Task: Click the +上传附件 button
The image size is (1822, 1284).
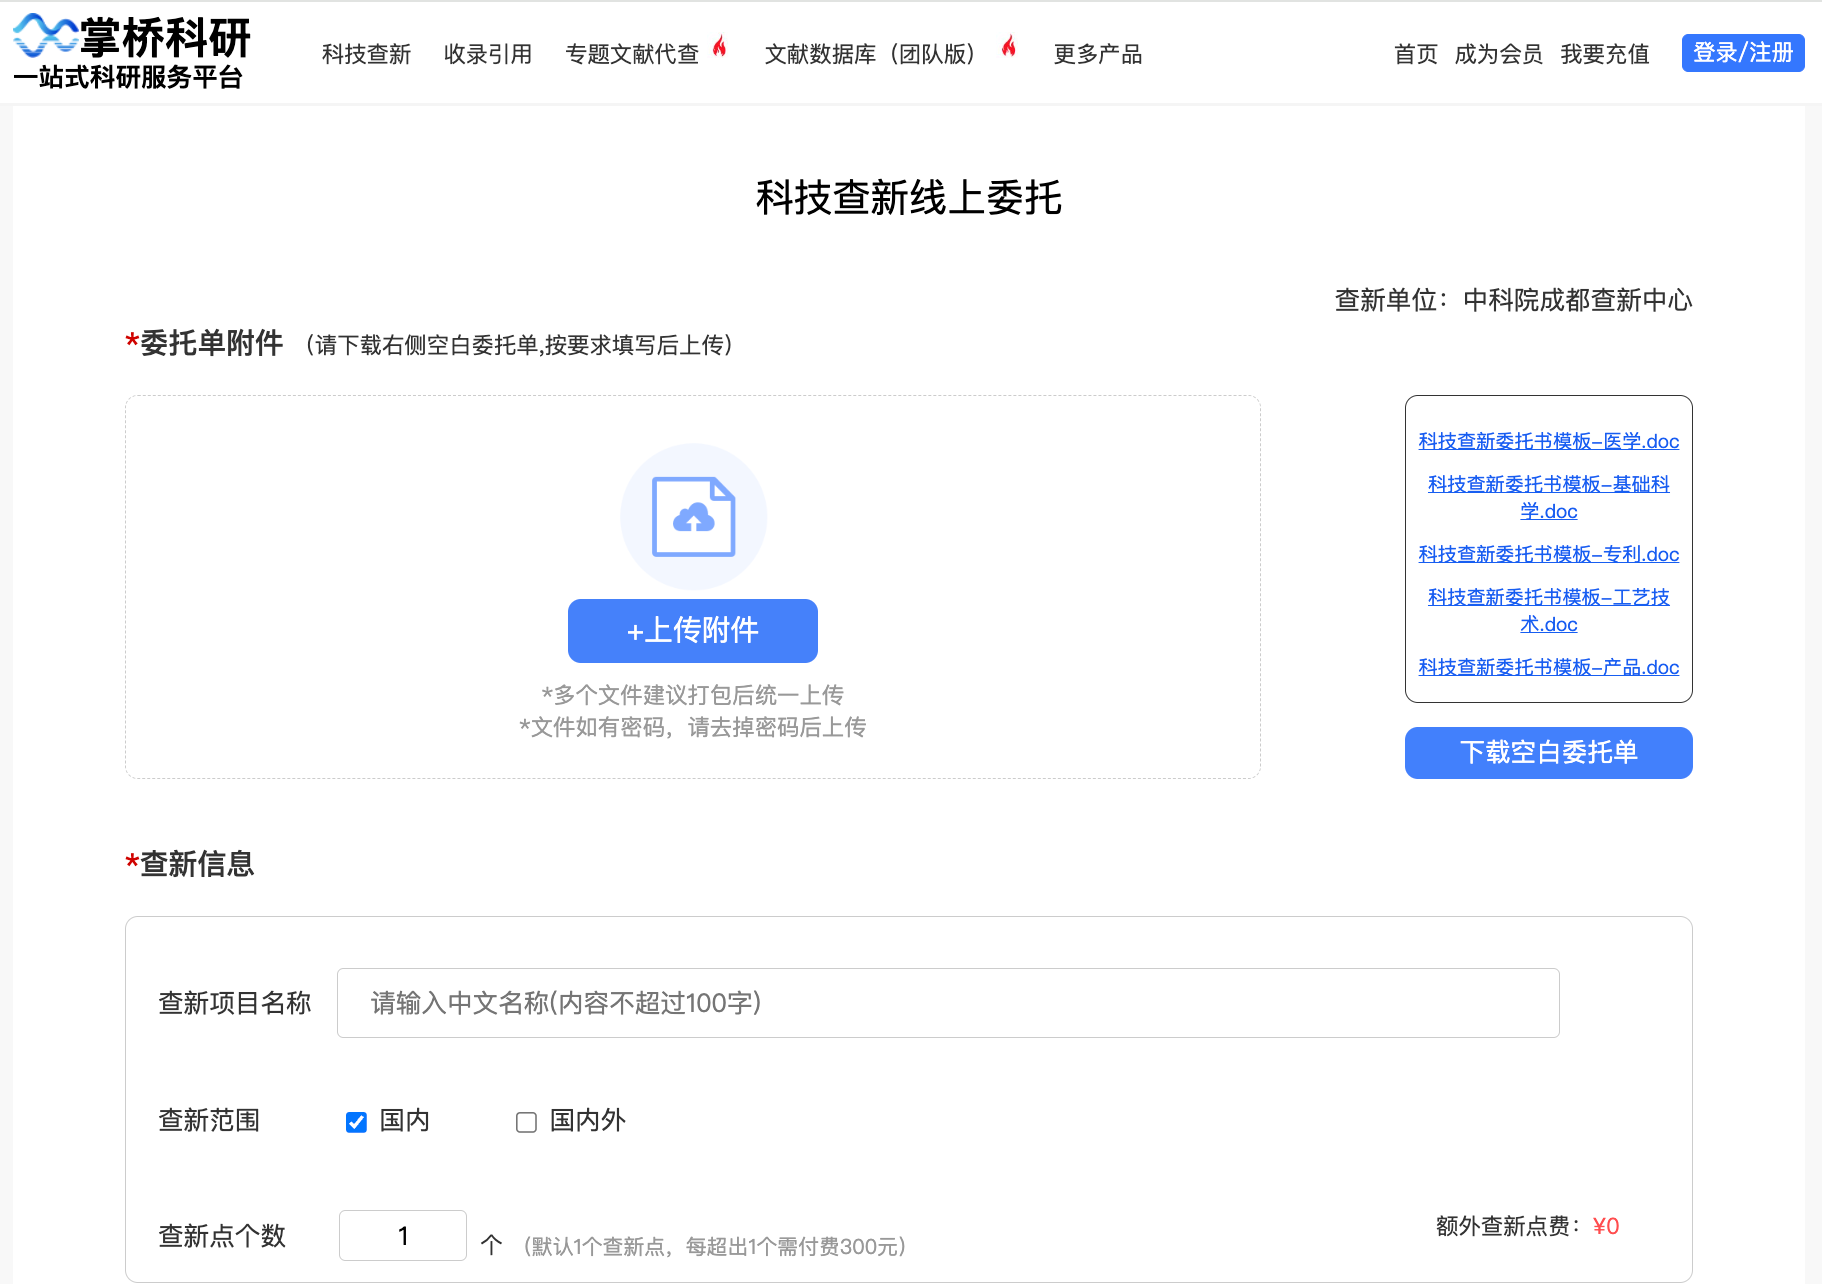Action: [x=693, y=631]
